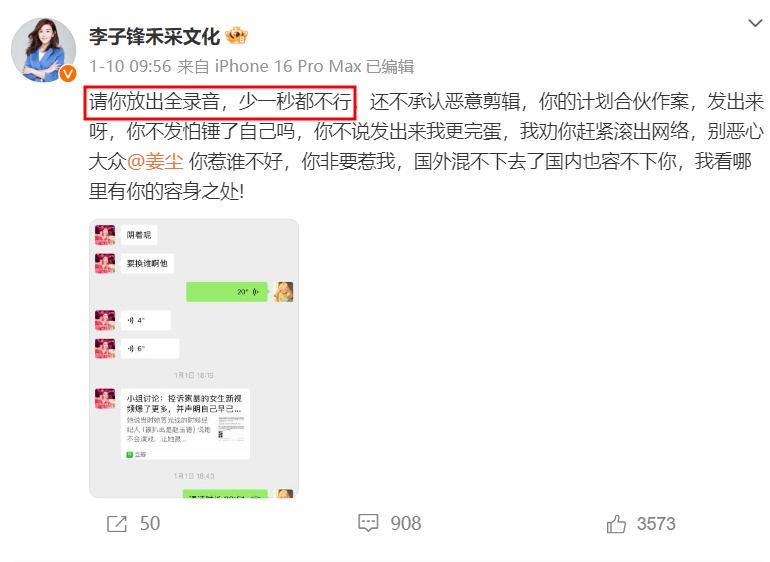Viewport: 770px width, 562px height.
Task: Click the highlighted text 请你放出全录音
Action: coord(154,102)
